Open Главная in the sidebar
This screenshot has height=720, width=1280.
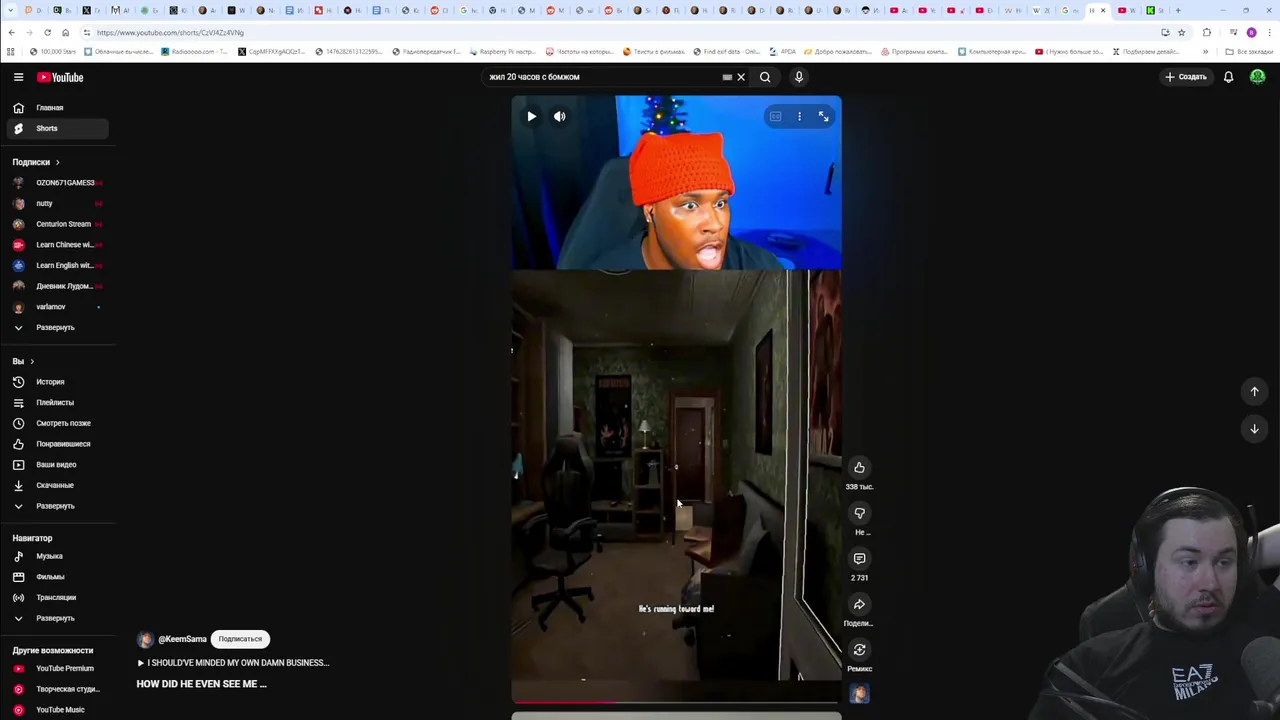57,108
